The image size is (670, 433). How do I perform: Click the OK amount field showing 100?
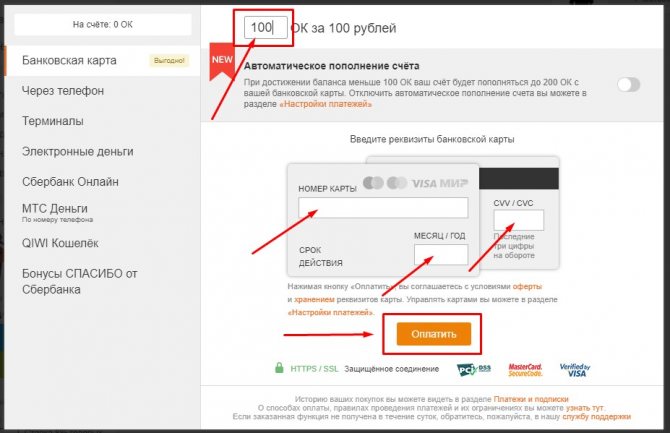pos(266,28)
